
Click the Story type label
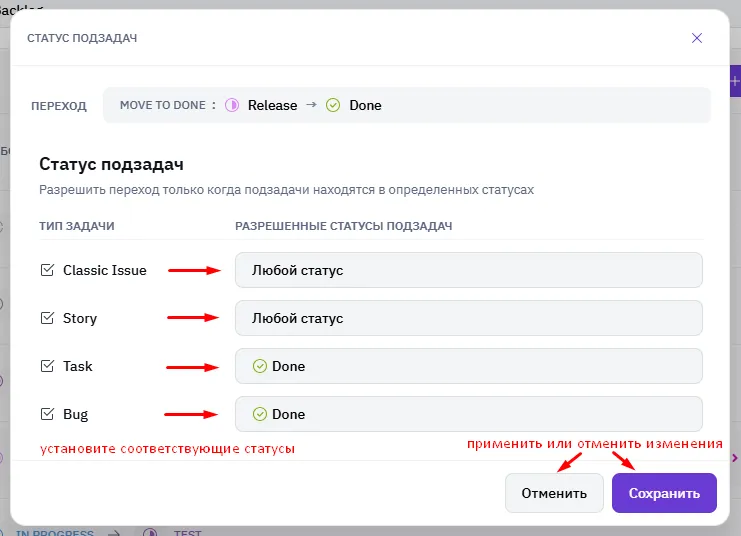pos(80,319)
